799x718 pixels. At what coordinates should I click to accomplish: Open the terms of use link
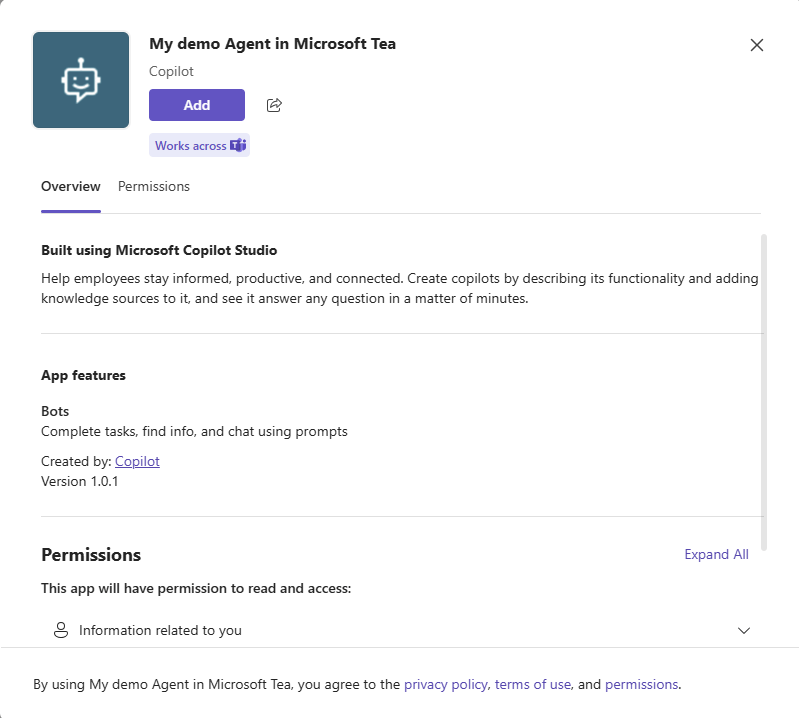coord(532,684)
